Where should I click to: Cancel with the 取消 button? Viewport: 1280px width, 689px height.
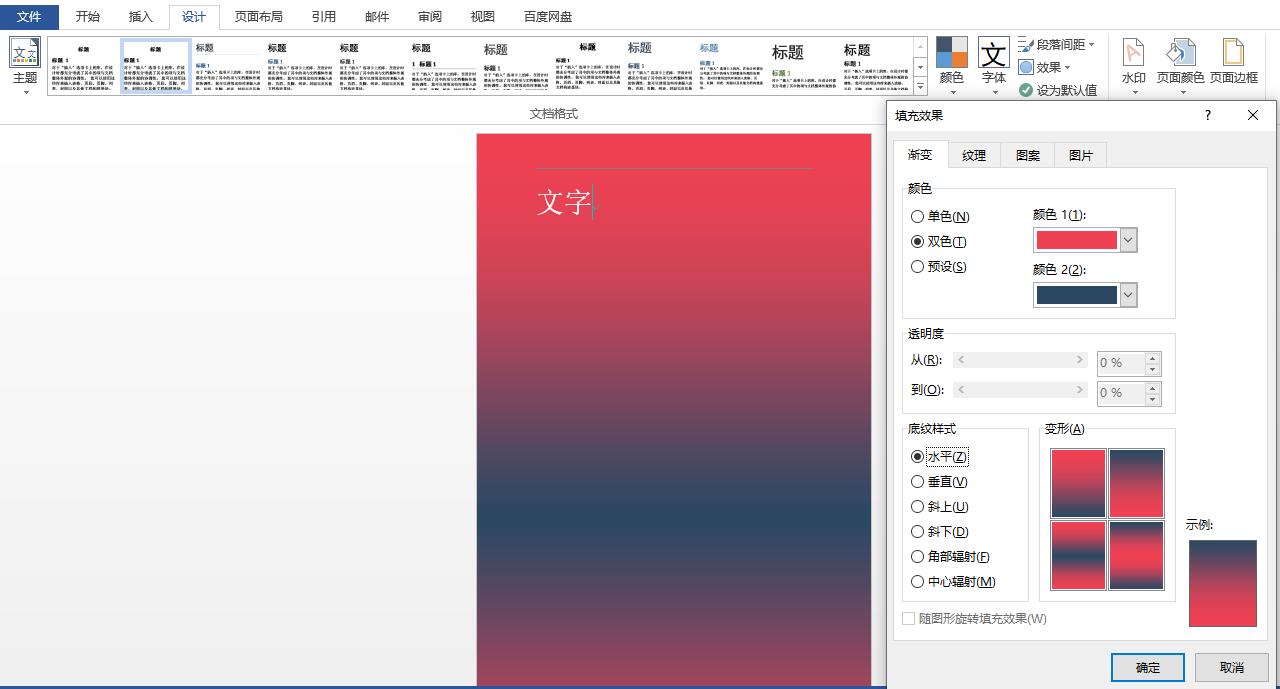click(x=1232, y=667)
